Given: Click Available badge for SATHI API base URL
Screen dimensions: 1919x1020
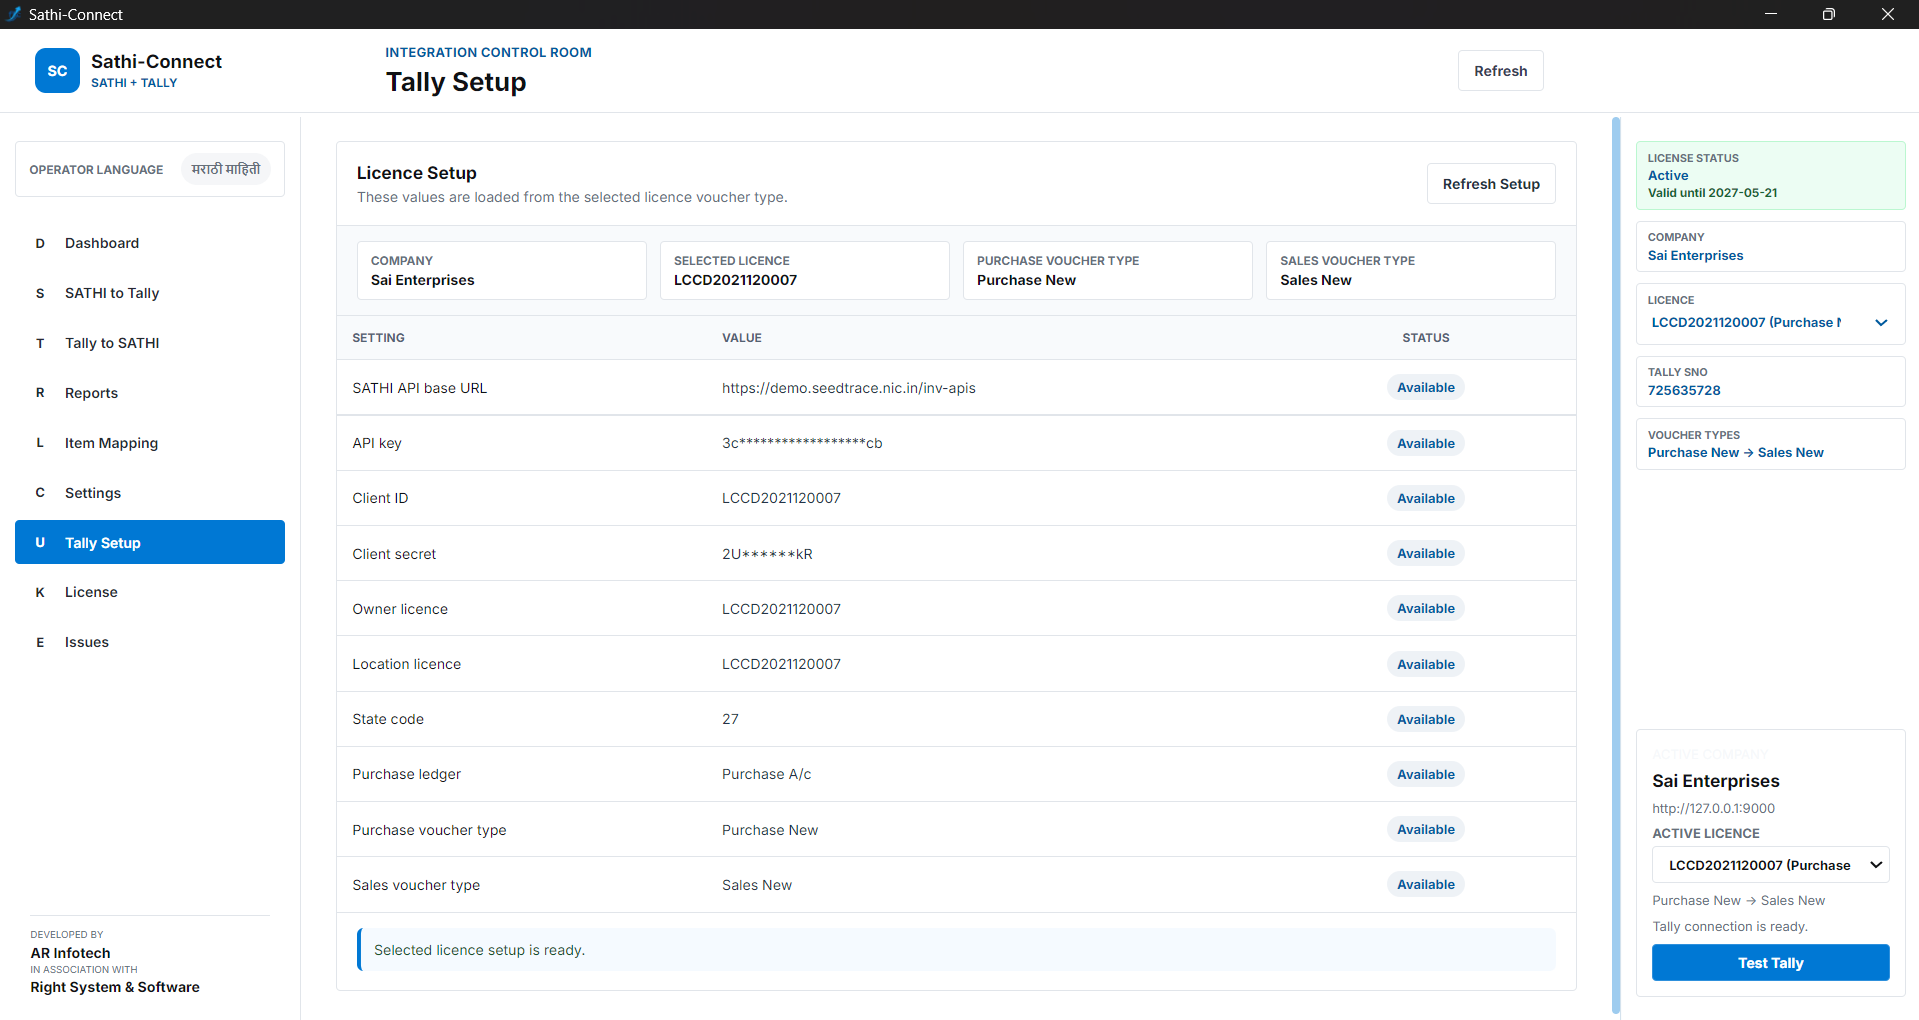Looking at the screenshot, I should tap(1425, 387).
